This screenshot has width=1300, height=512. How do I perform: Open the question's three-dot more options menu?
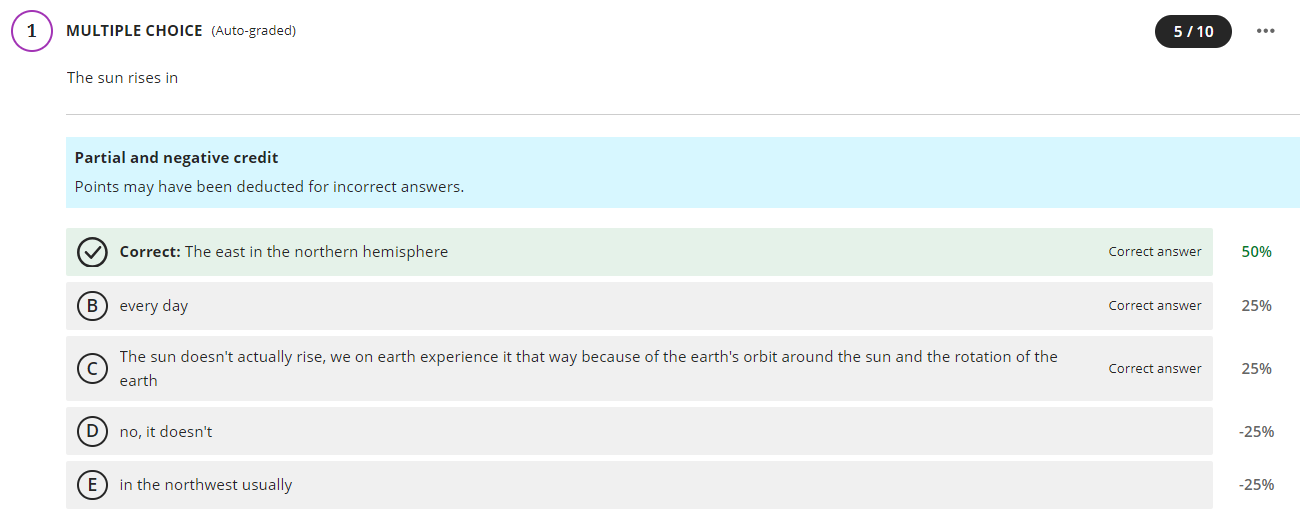(x=1265, y=31)
